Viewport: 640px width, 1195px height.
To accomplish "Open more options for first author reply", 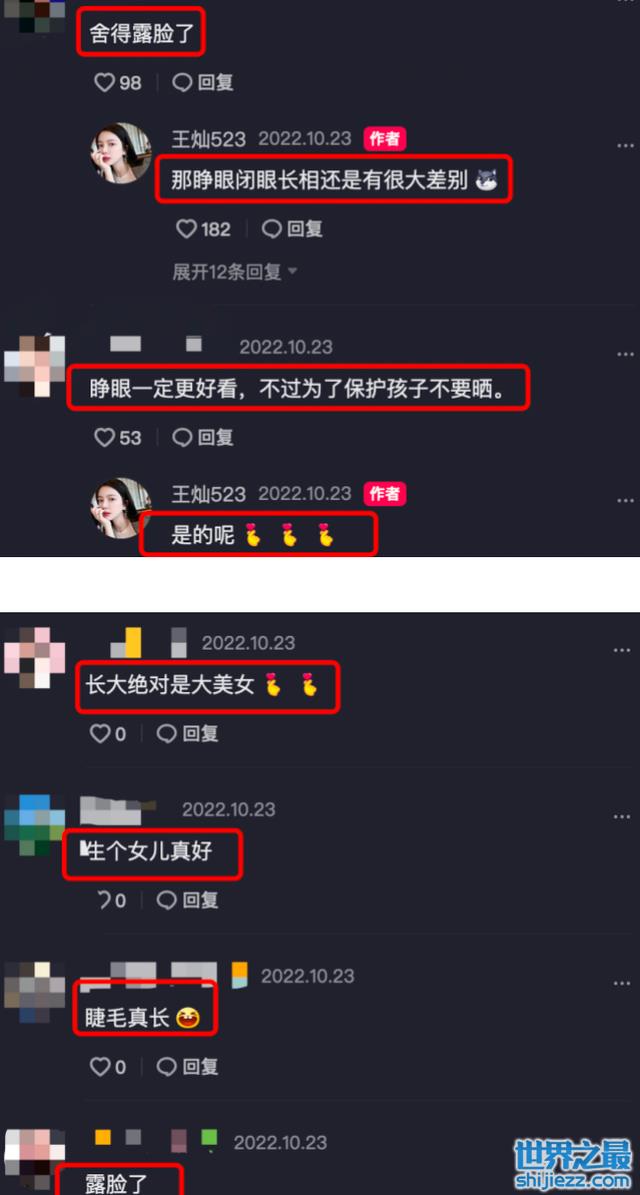I will [x=626, y=146].
